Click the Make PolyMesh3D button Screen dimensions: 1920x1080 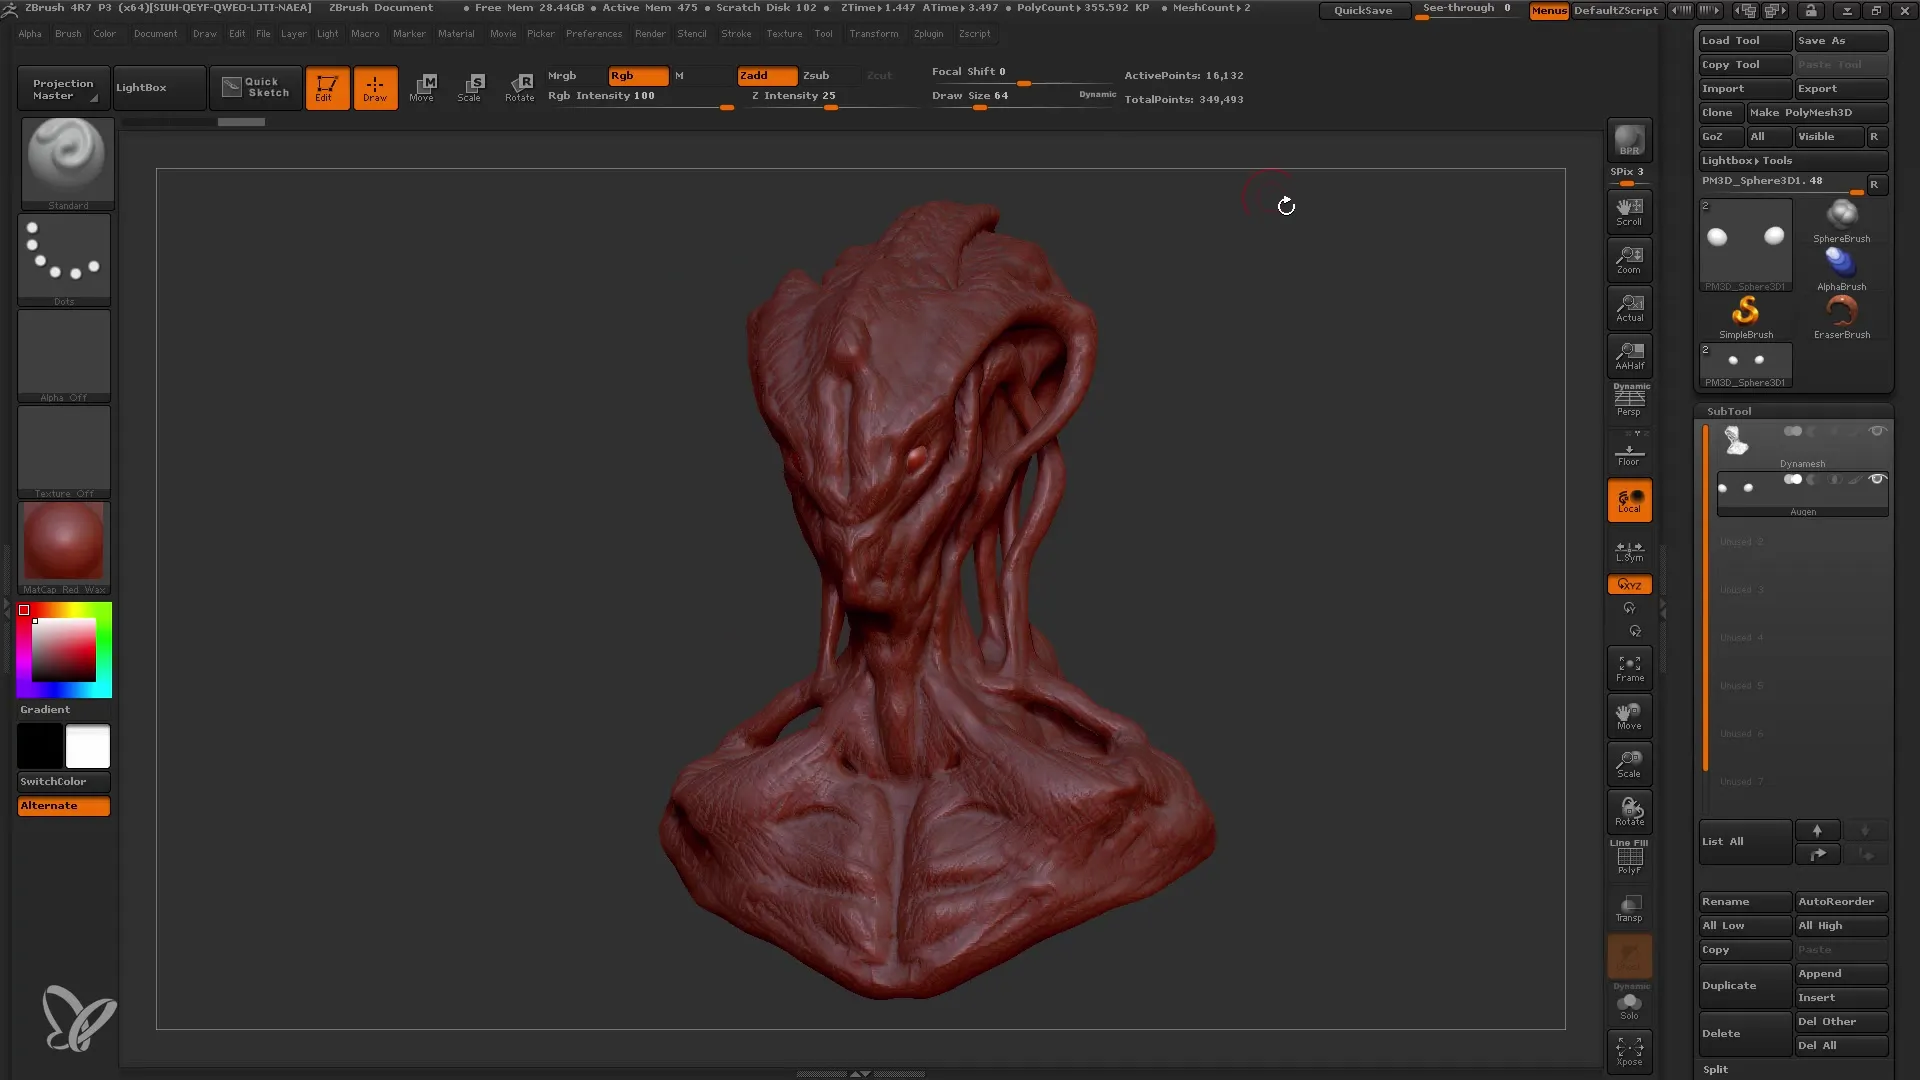1805,112
